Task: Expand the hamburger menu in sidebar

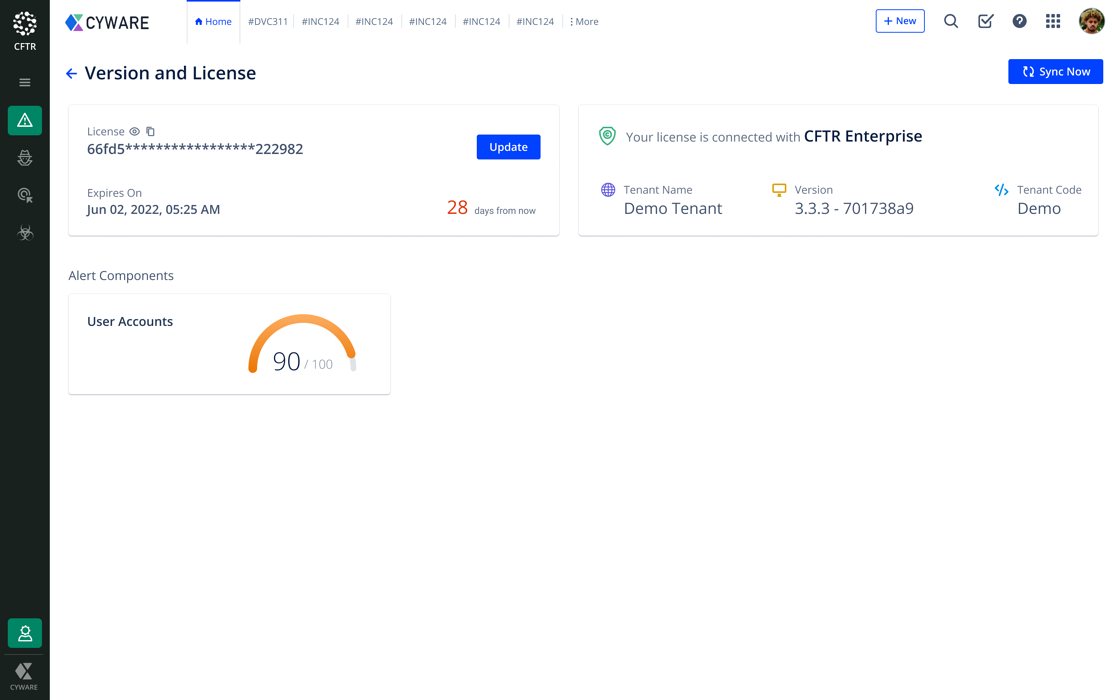Action: [25, 83]
